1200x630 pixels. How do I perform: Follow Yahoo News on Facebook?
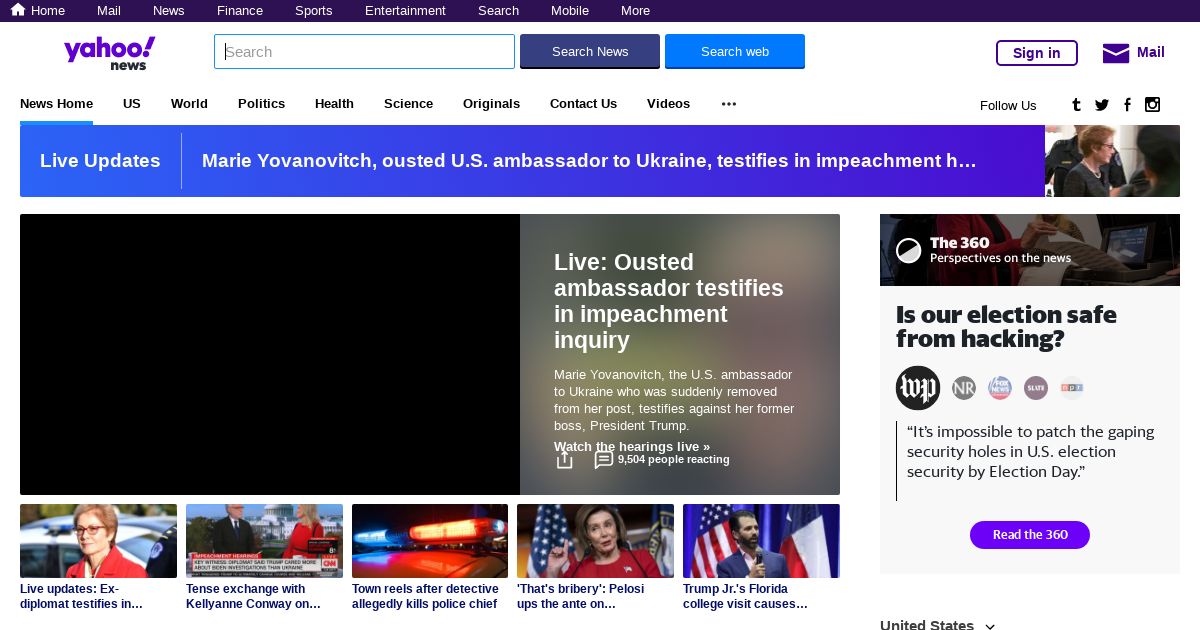pyautogui.click(x=1127, y=105)
